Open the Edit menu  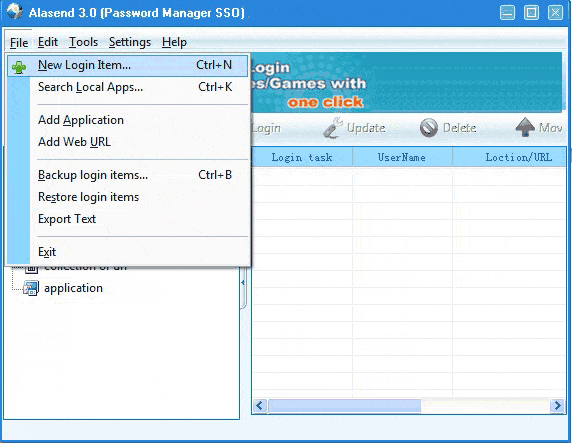pos(48,42)
